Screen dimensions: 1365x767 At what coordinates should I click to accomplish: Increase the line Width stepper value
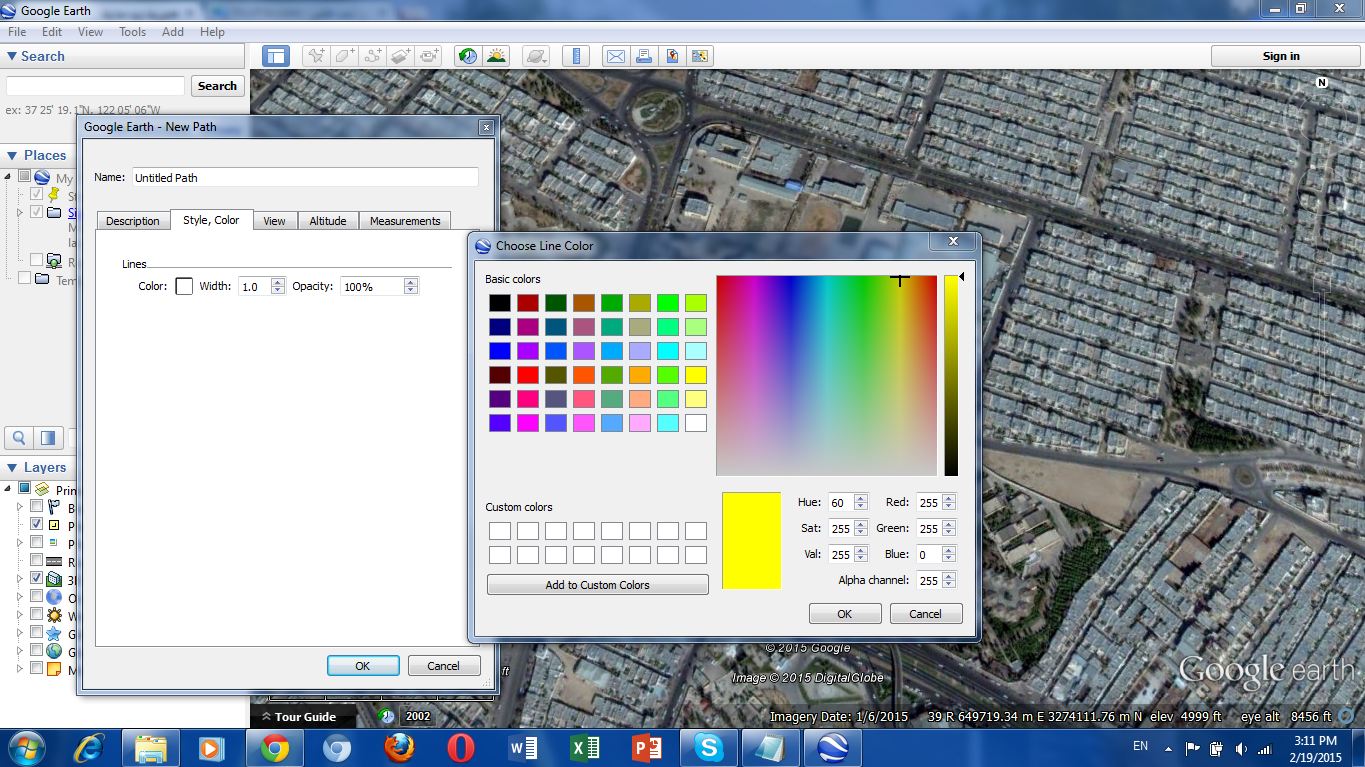point(278,282)
